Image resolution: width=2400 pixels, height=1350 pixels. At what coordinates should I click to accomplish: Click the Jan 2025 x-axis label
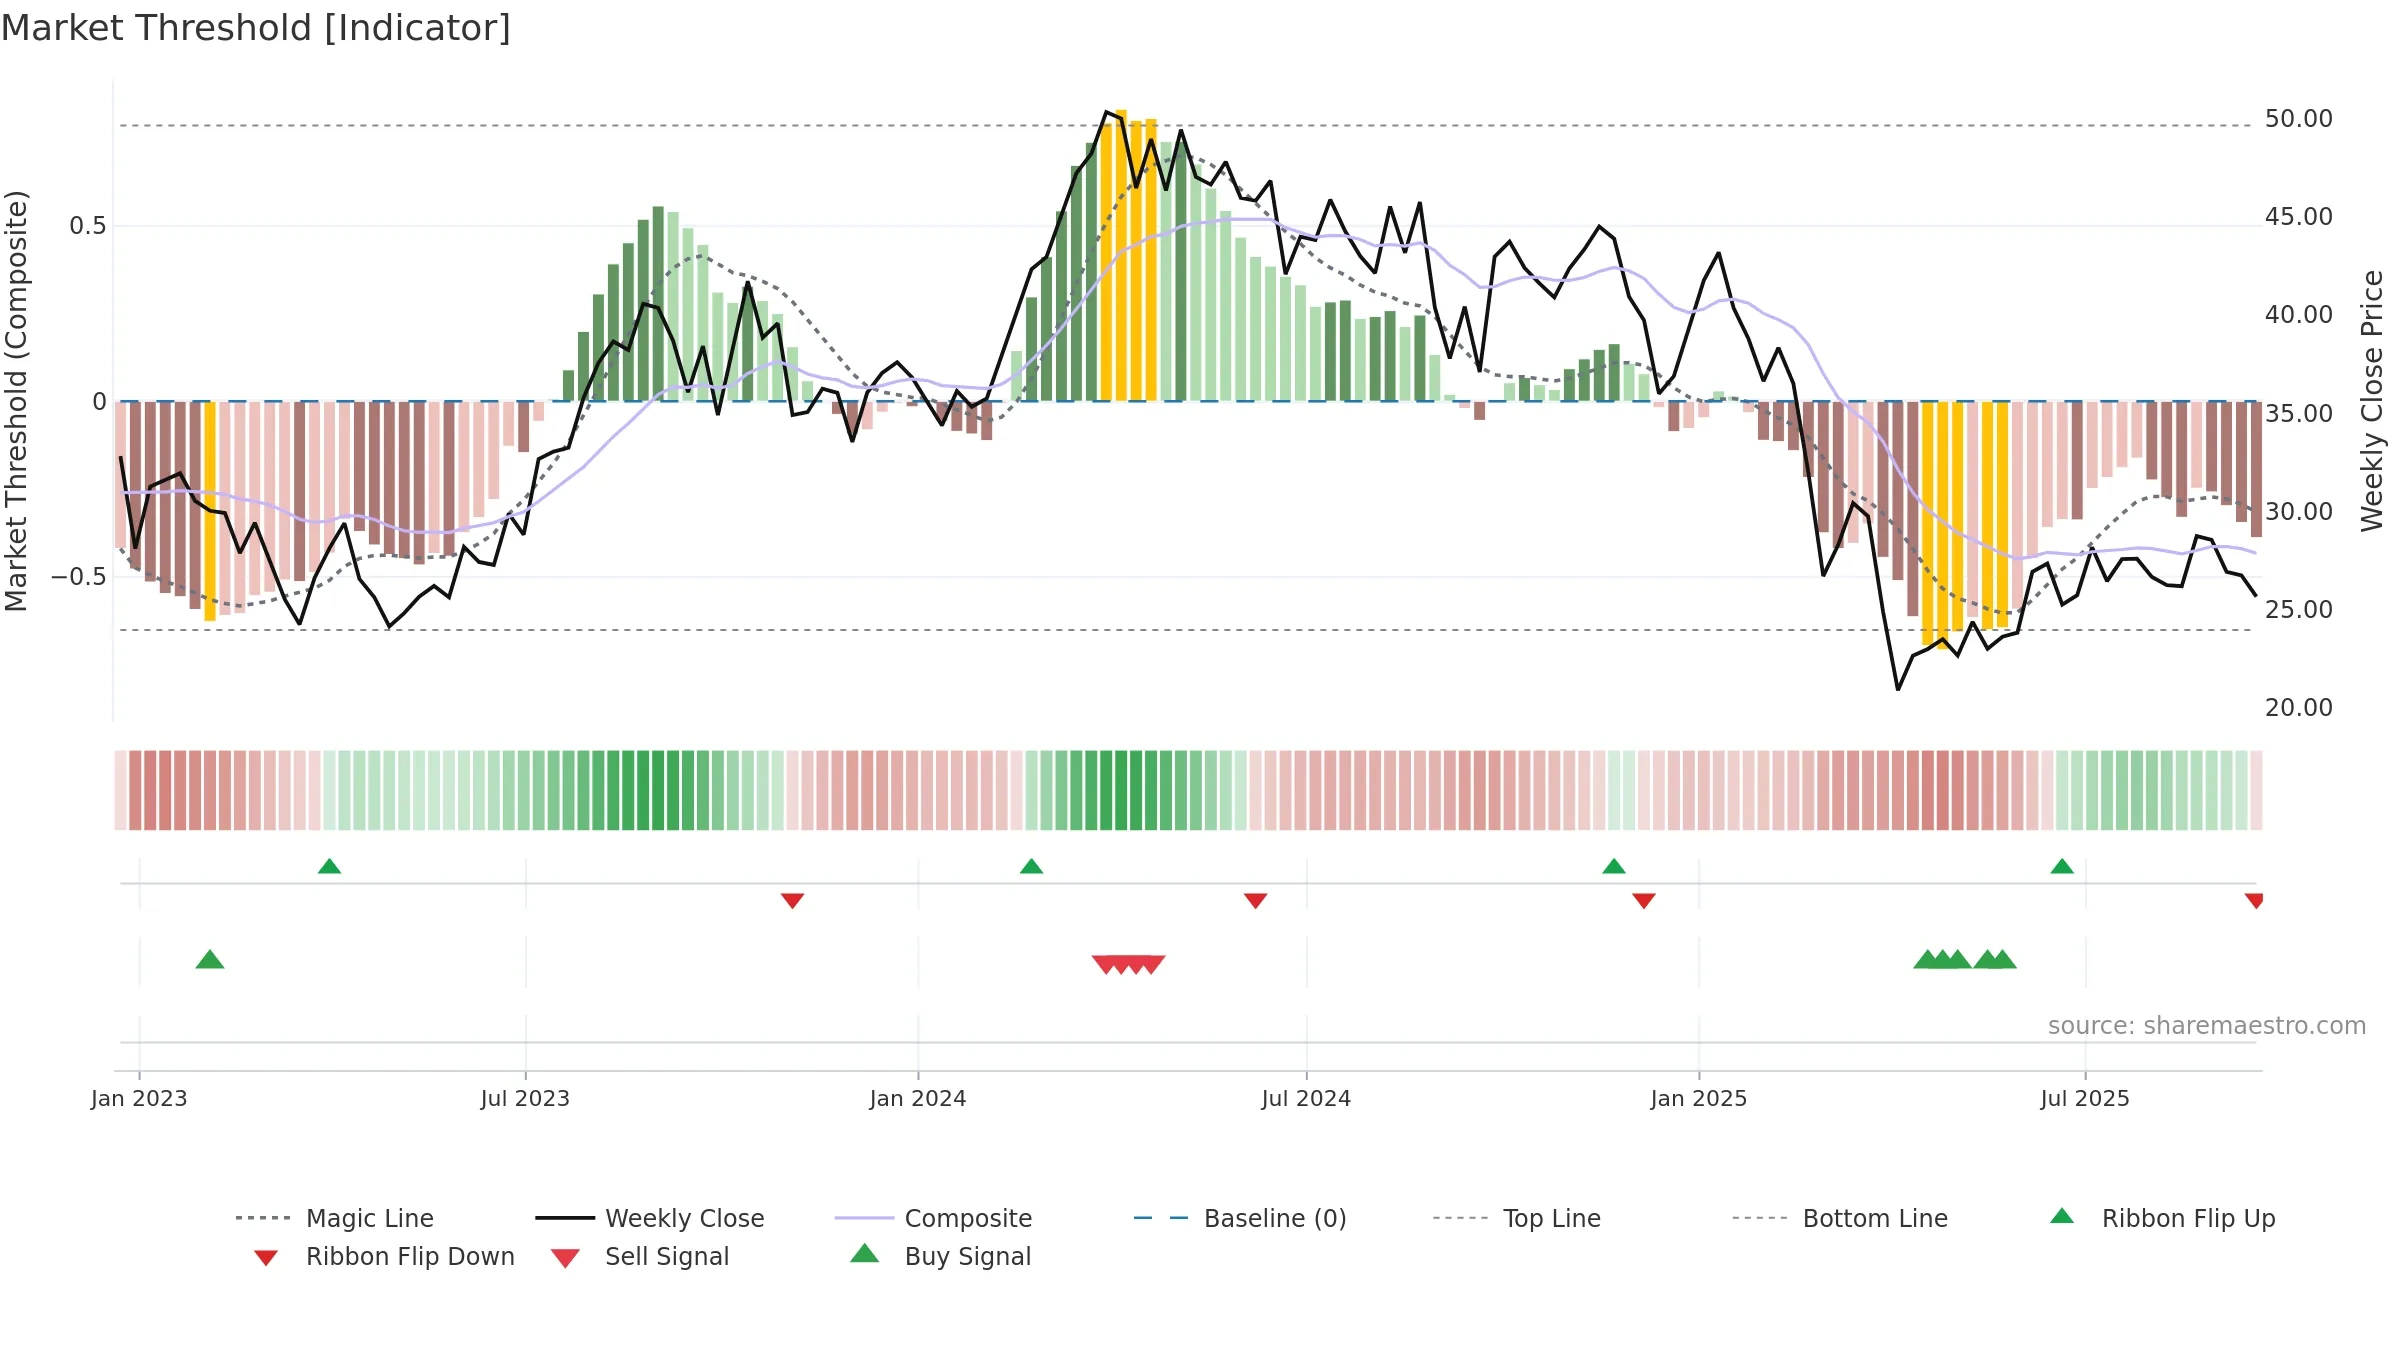click(1699, 1099)
